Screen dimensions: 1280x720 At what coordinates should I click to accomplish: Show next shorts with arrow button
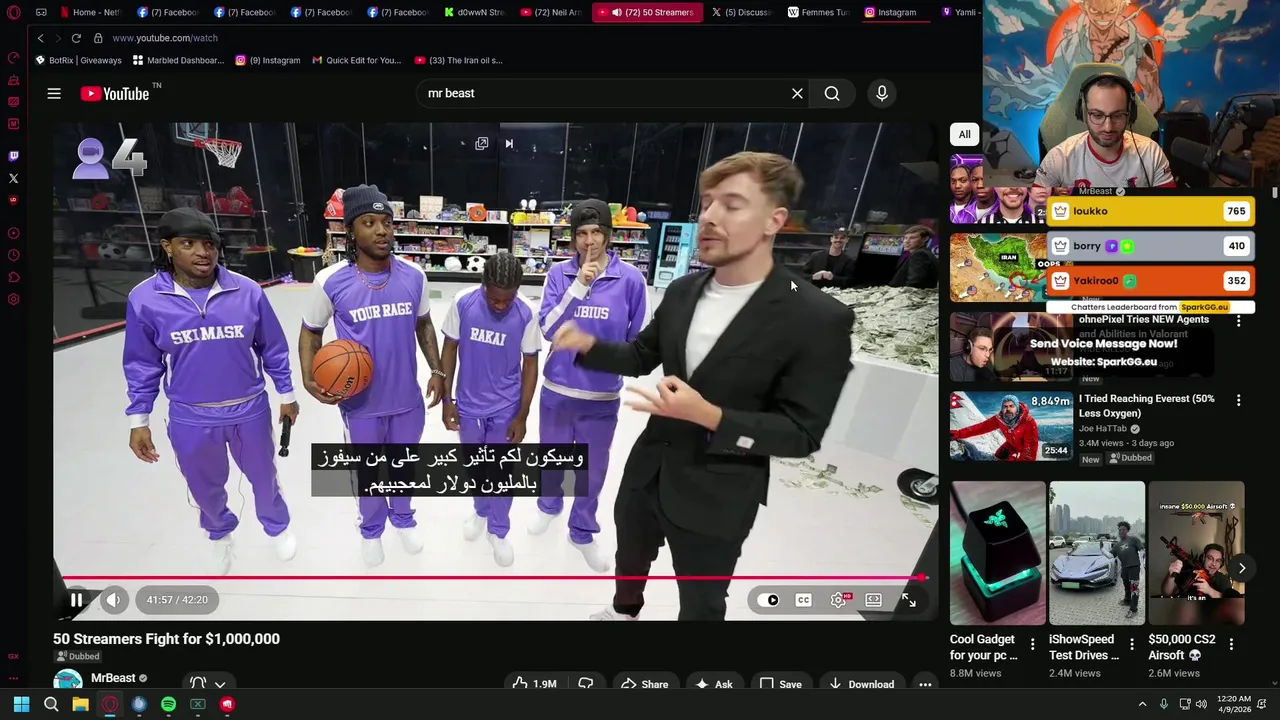(x=1241, y=568)
